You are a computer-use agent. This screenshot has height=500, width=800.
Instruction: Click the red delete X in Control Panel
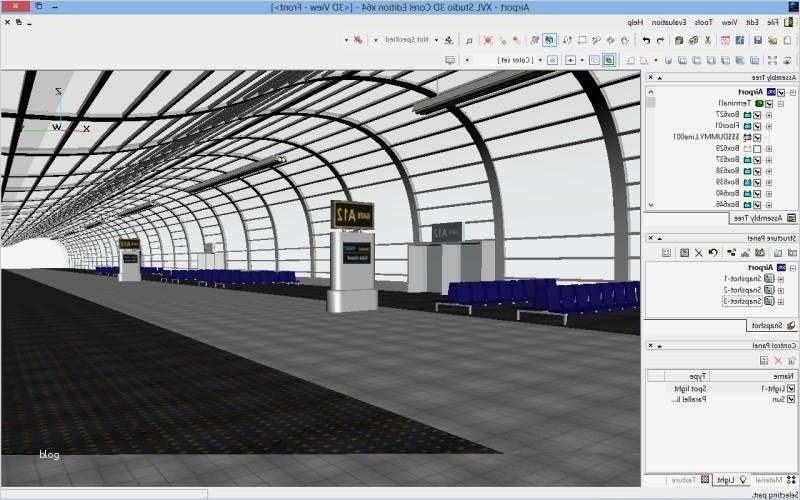(778, 361)
